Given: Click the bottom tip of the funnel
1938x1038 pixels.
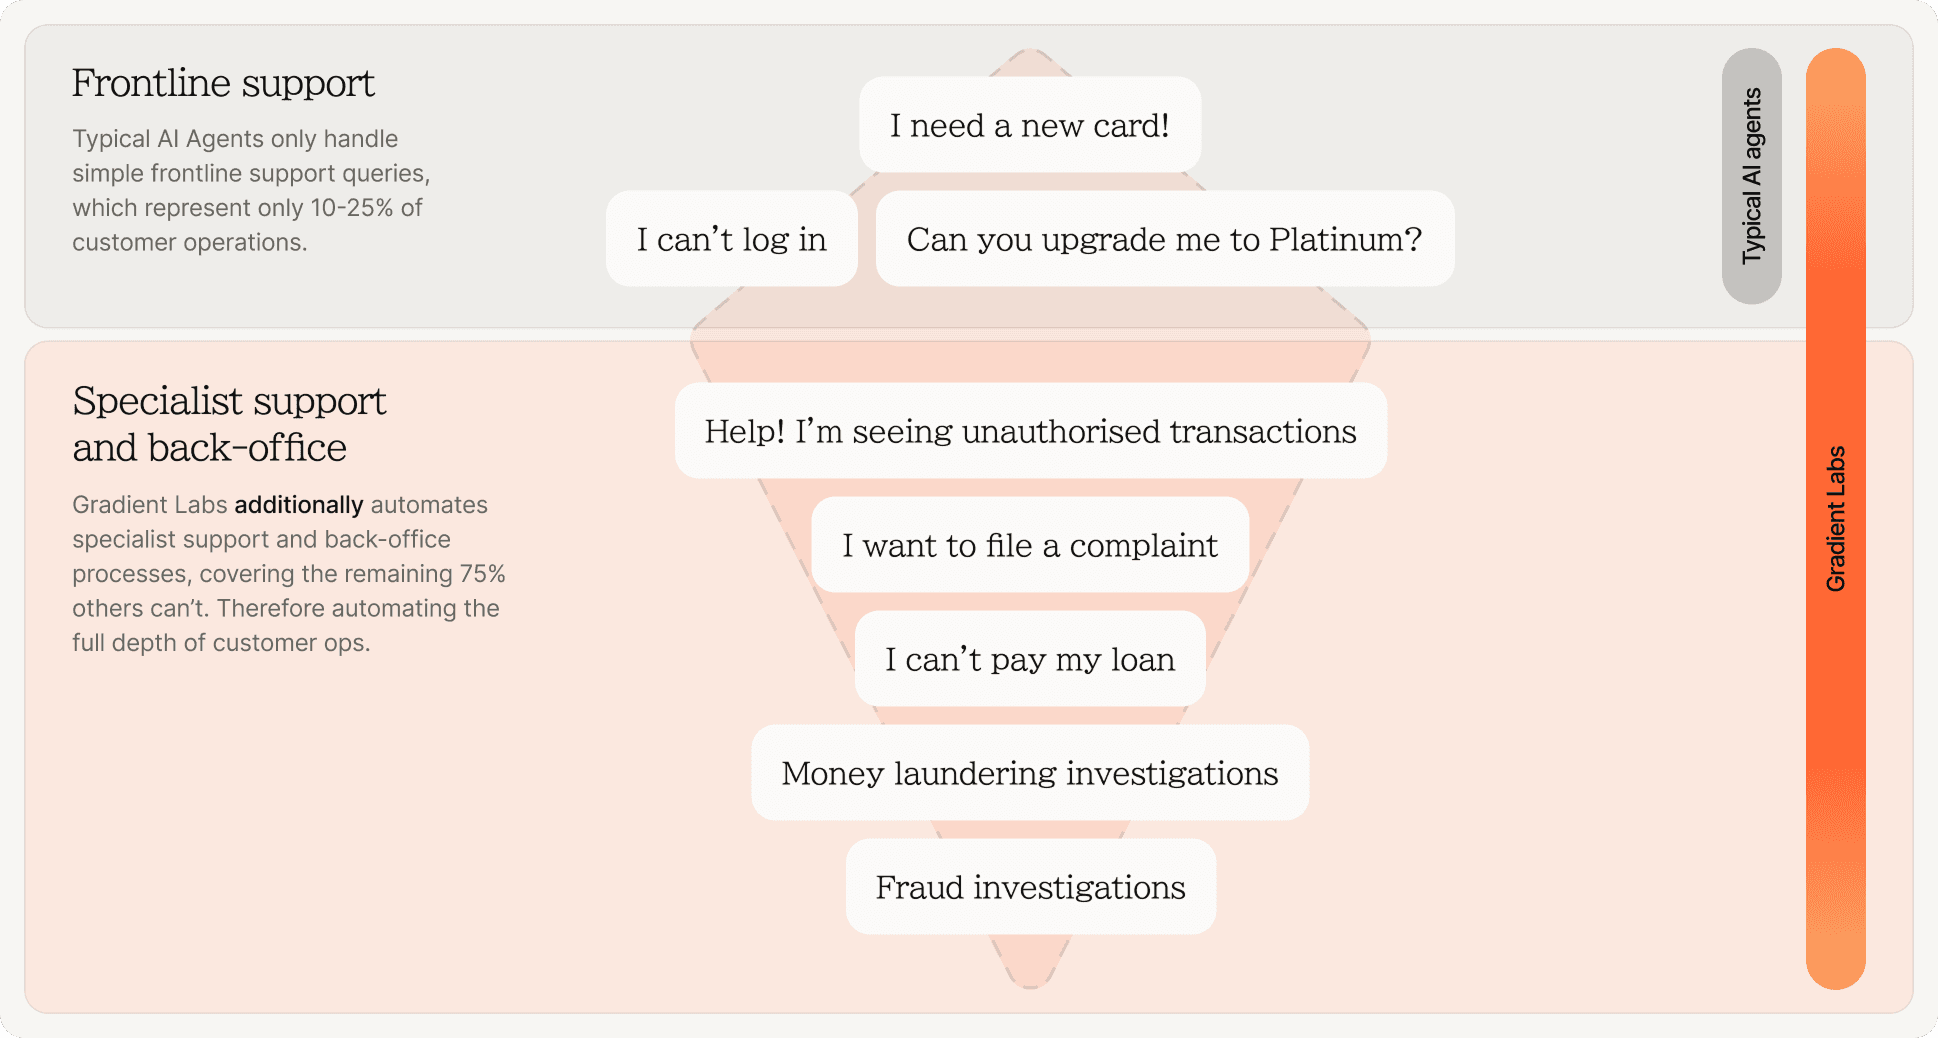Looking at the screenshot, I should point(1031,976).
